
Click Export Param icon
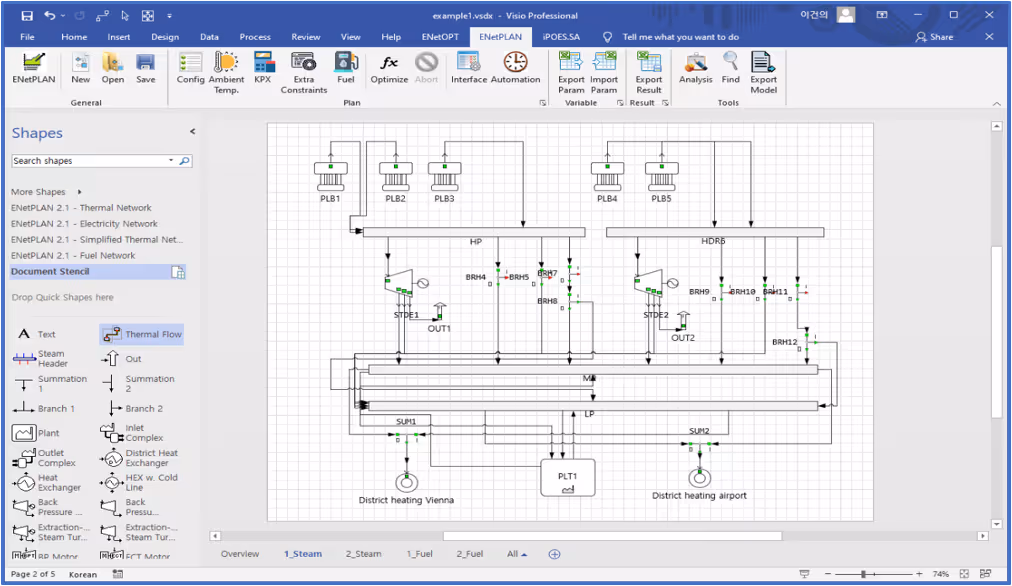coord(571,72)
